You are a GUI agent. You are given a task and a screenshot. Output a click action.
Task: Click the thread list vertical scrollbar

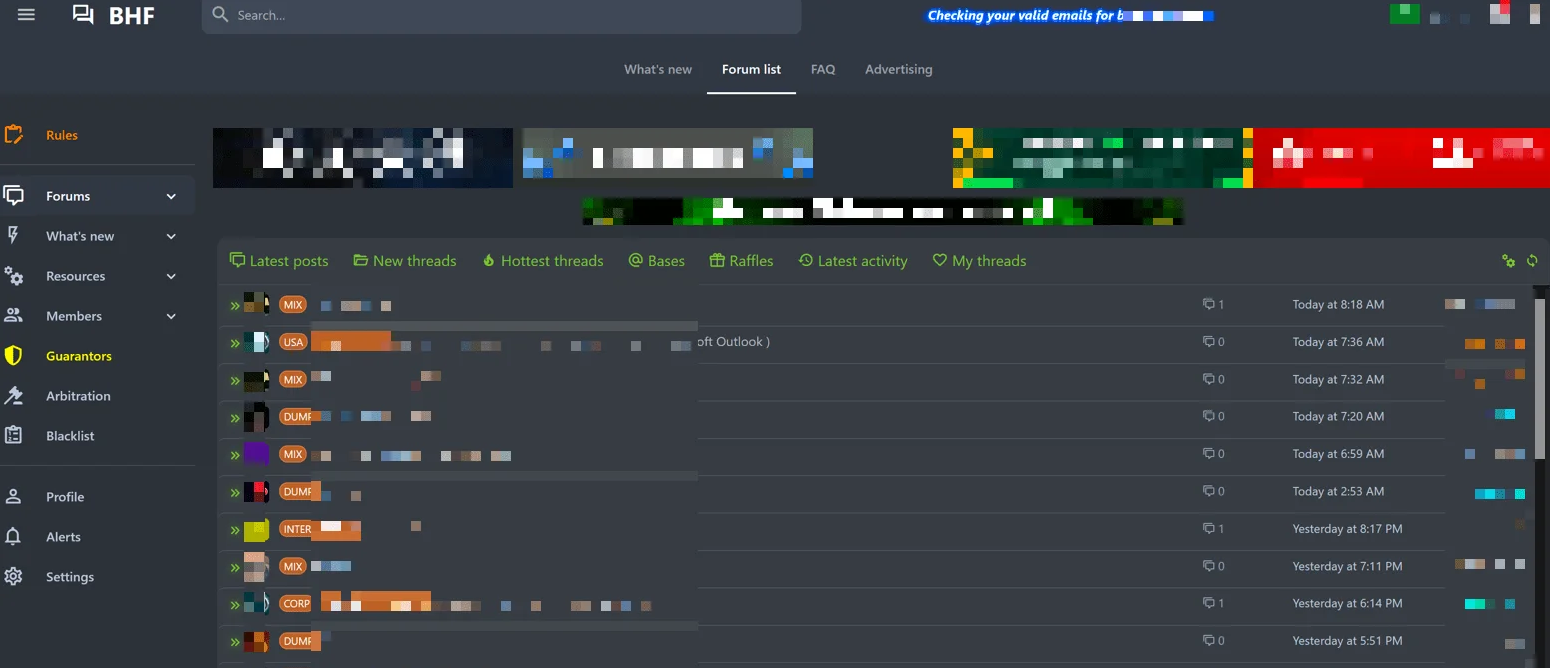1540,380
